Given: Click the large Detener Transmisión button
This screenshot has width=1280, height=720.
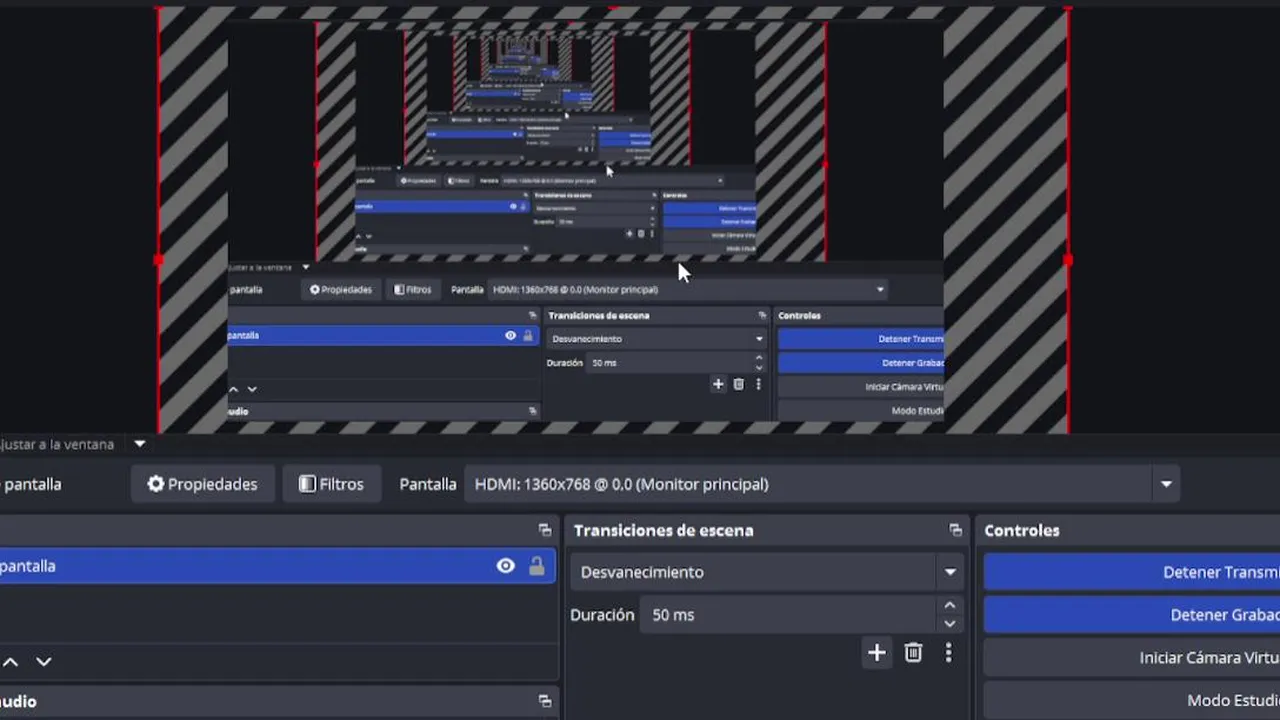Looking at the screenshot, I should [1132, 572].
